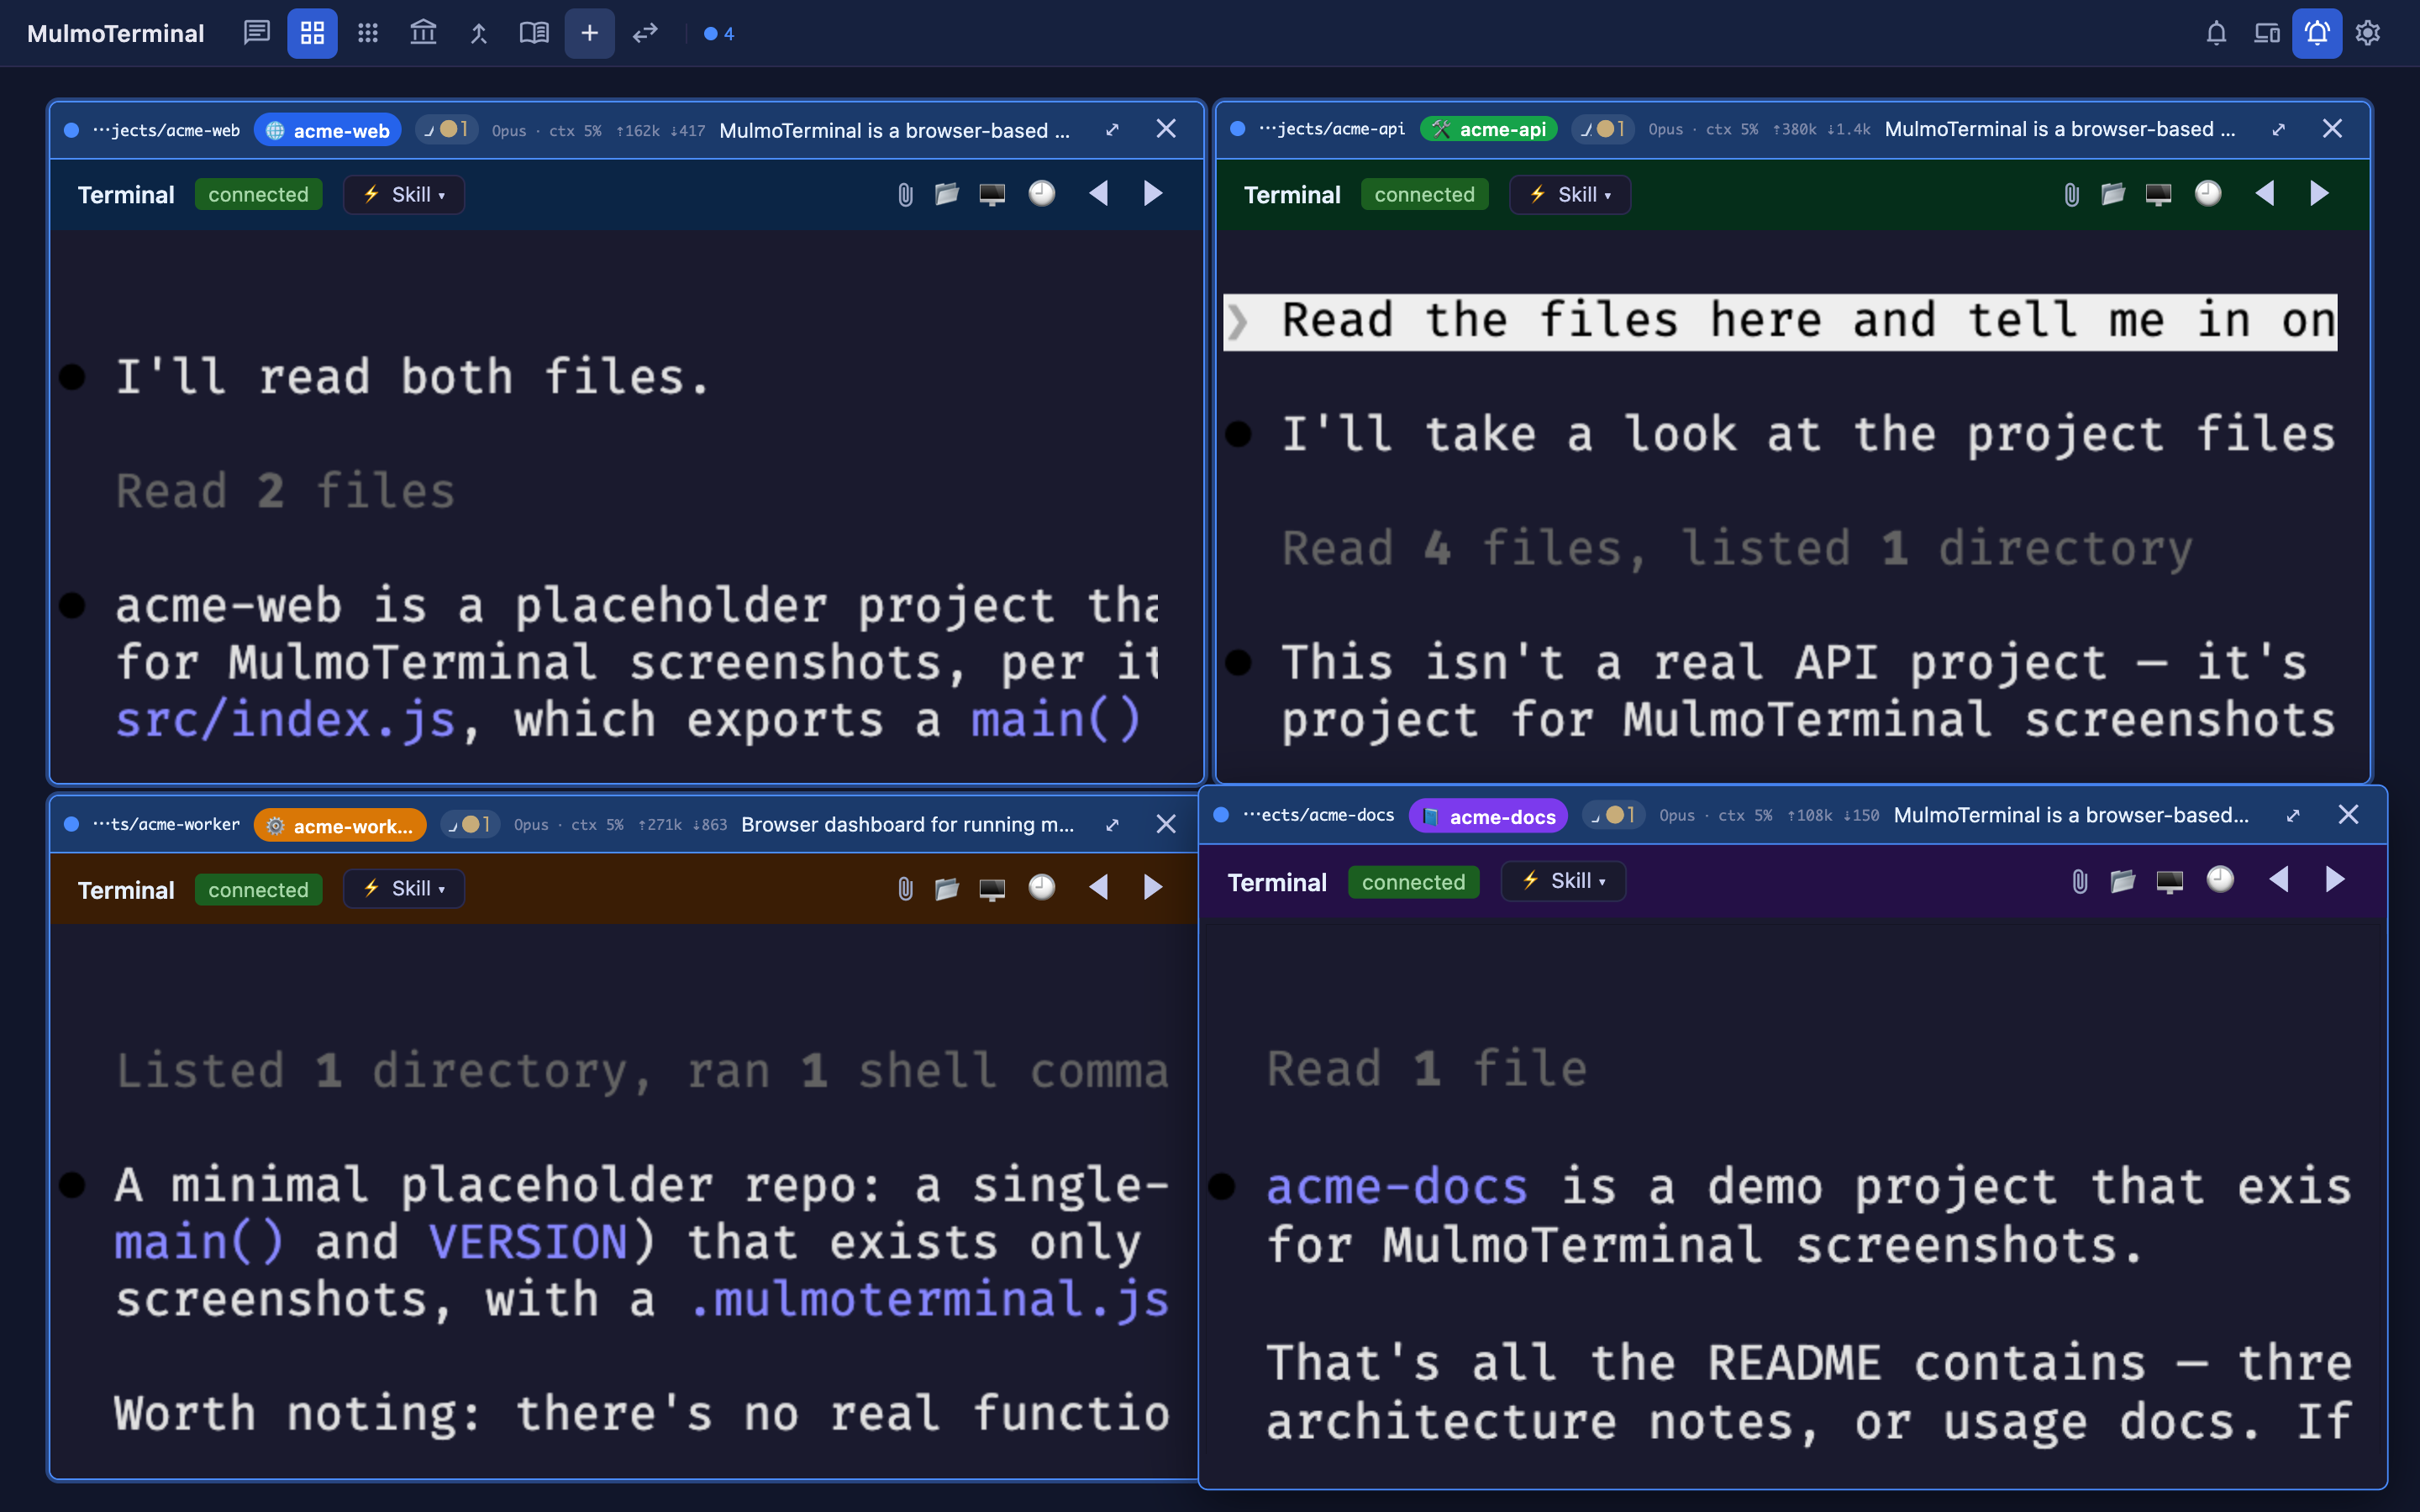Viewport: 2420px width, 1512px height.
Task: Click the src/index.js link in acme-web output
Action: coord(285,720)
